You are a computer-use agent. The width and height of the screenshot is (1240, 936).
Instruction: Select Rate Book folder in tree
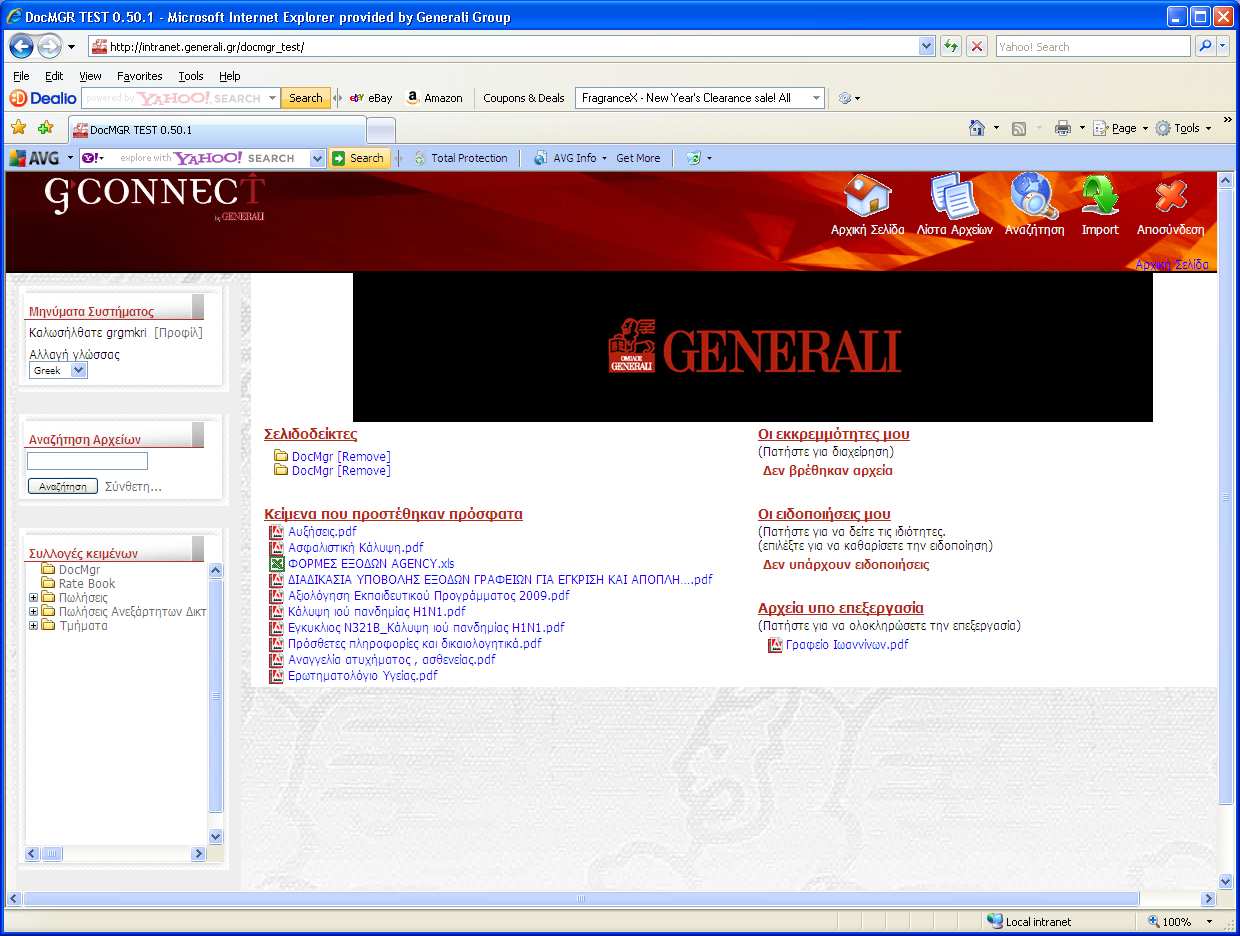(x=87, y=584)
